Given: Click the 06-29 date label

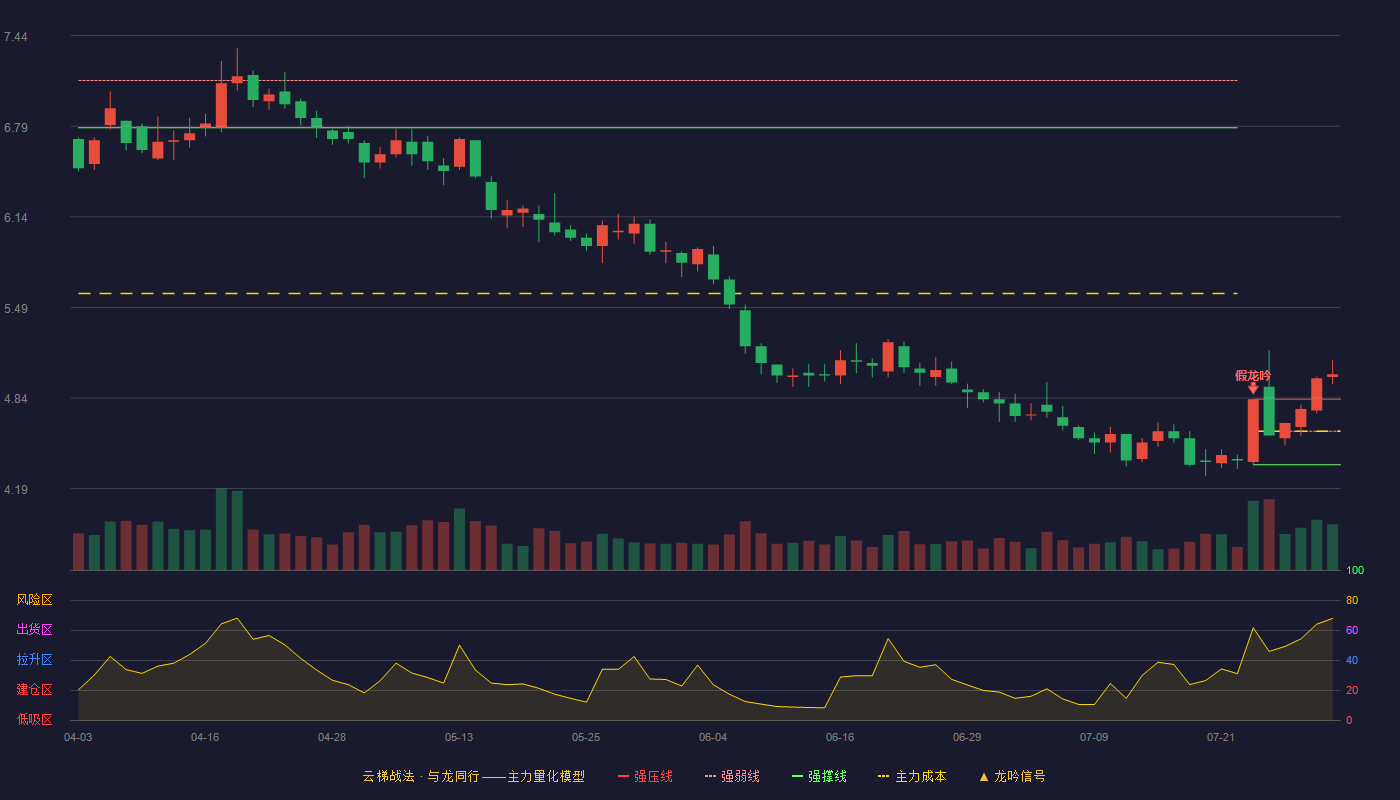Looking at the screenshot, I should [967, 737].
